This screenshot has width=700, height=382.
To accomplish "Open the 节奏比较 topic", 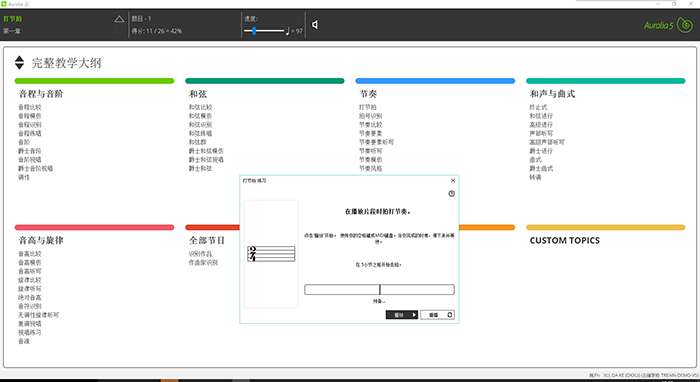I will (371, 125).
